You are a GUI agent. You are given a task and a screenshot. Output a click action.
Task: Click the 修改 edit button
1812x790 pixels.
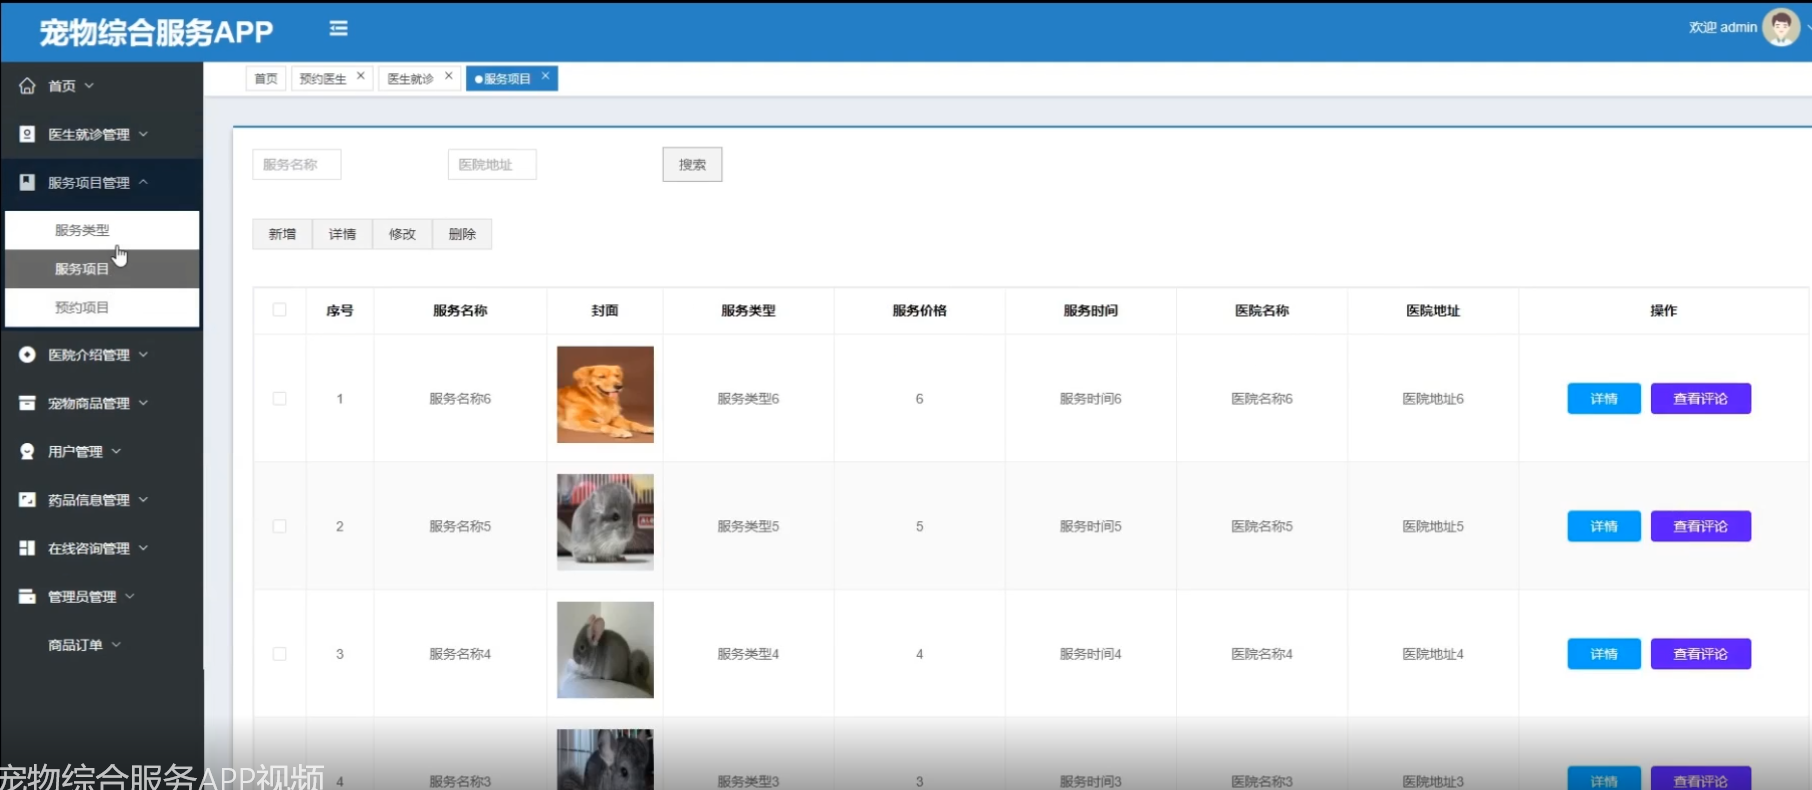(x=402, y=234)
